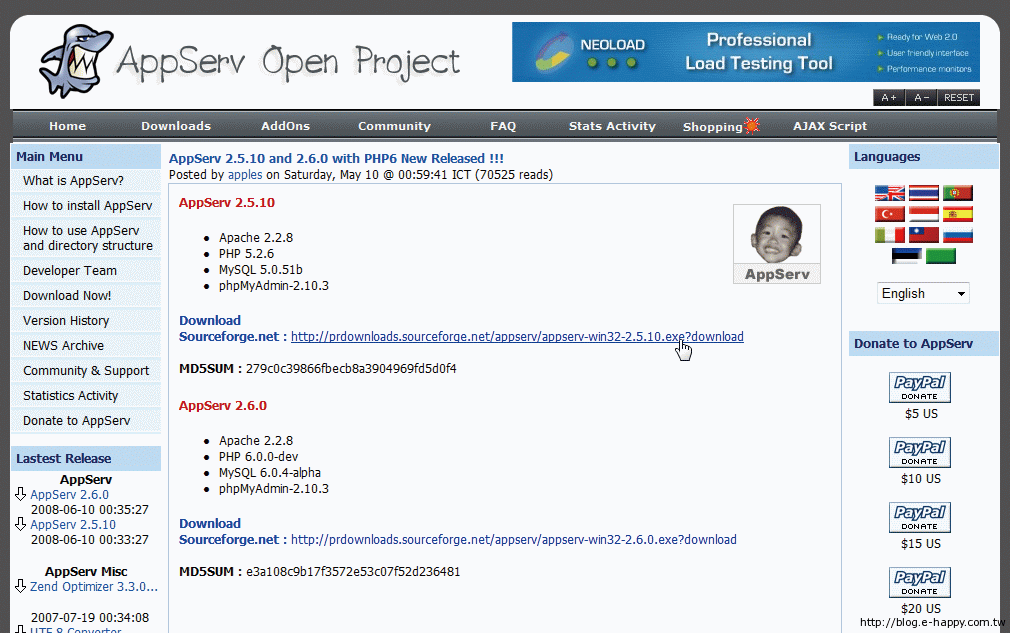The height and width of the screenshot is (633, 1010).
Task: Open AppServ 2.6.0 latest release link
Action: point(70,495)
